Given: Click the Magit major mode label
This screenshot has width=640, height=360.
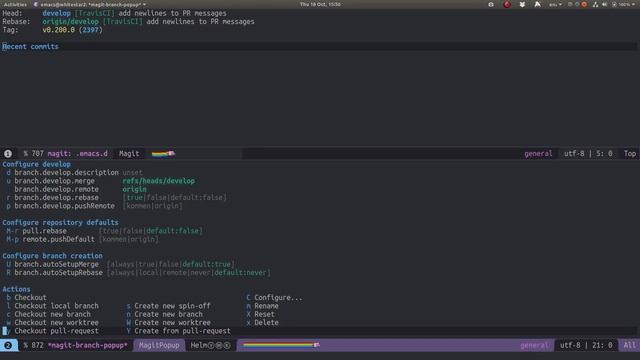Looking at the screenshot, I should (x=129, y=153).
